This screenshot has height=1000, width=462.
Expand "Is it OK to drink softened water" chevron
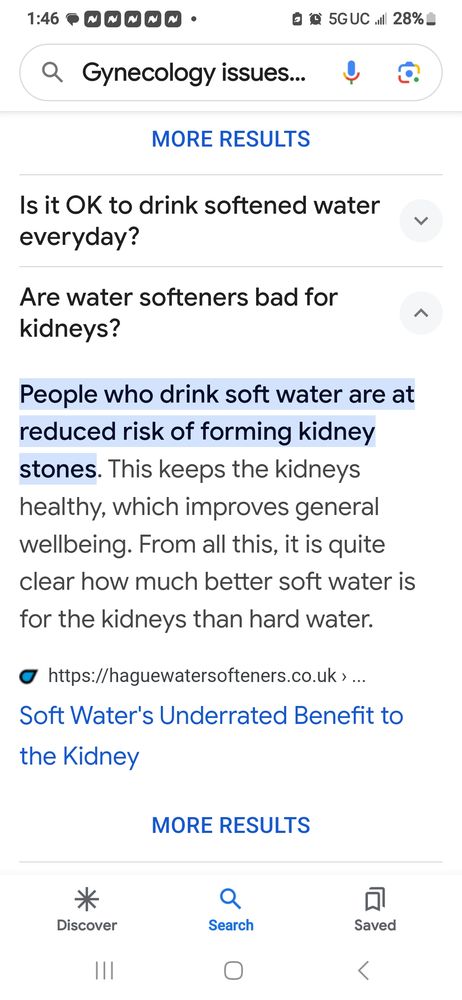click(421, 221)
